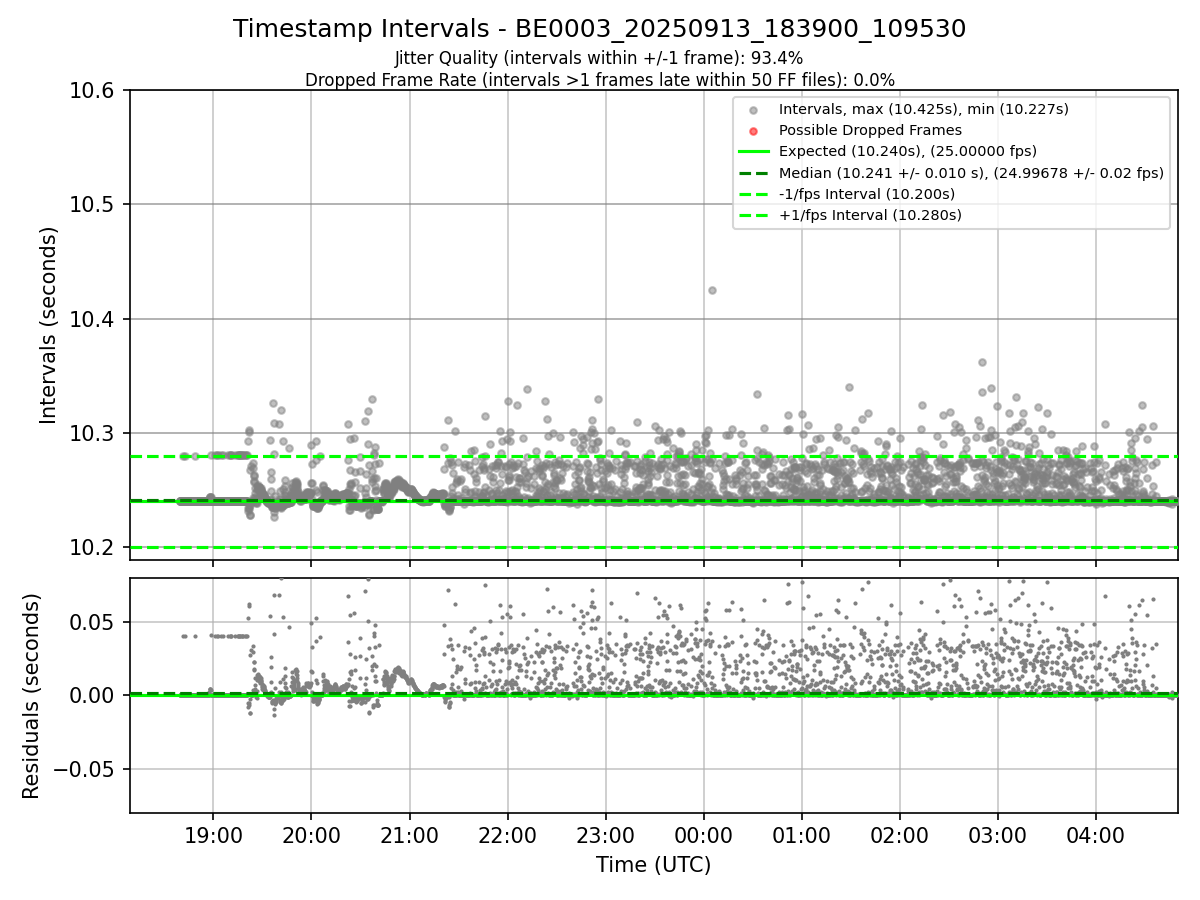This screenshot has width=1200, height=900.
Task: Click the 01:00 x-axis tick label
Action: click(801, 835)
